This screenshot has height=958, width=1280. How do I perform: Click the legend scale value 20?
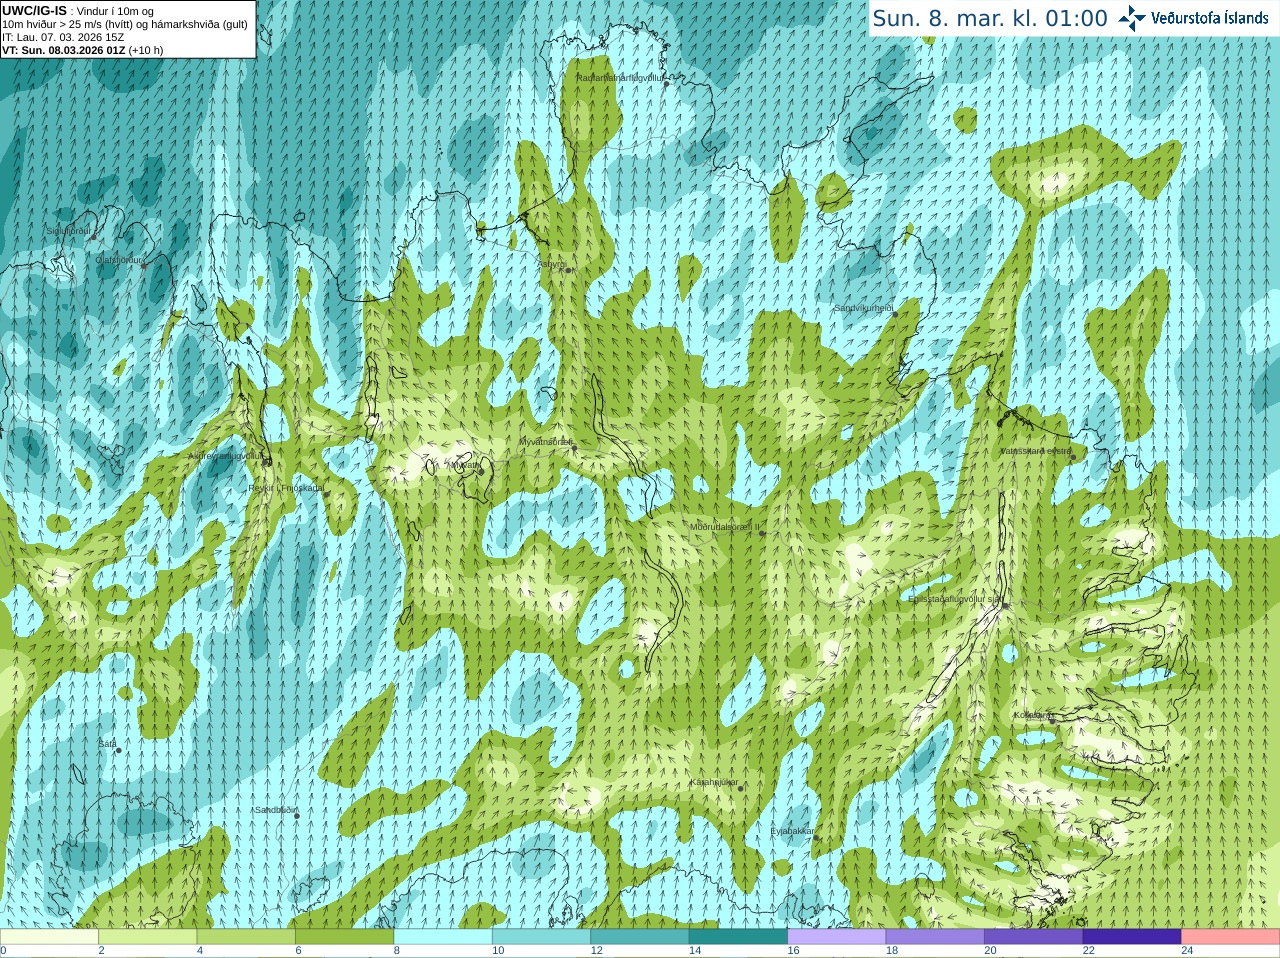[x=991, y=951]
